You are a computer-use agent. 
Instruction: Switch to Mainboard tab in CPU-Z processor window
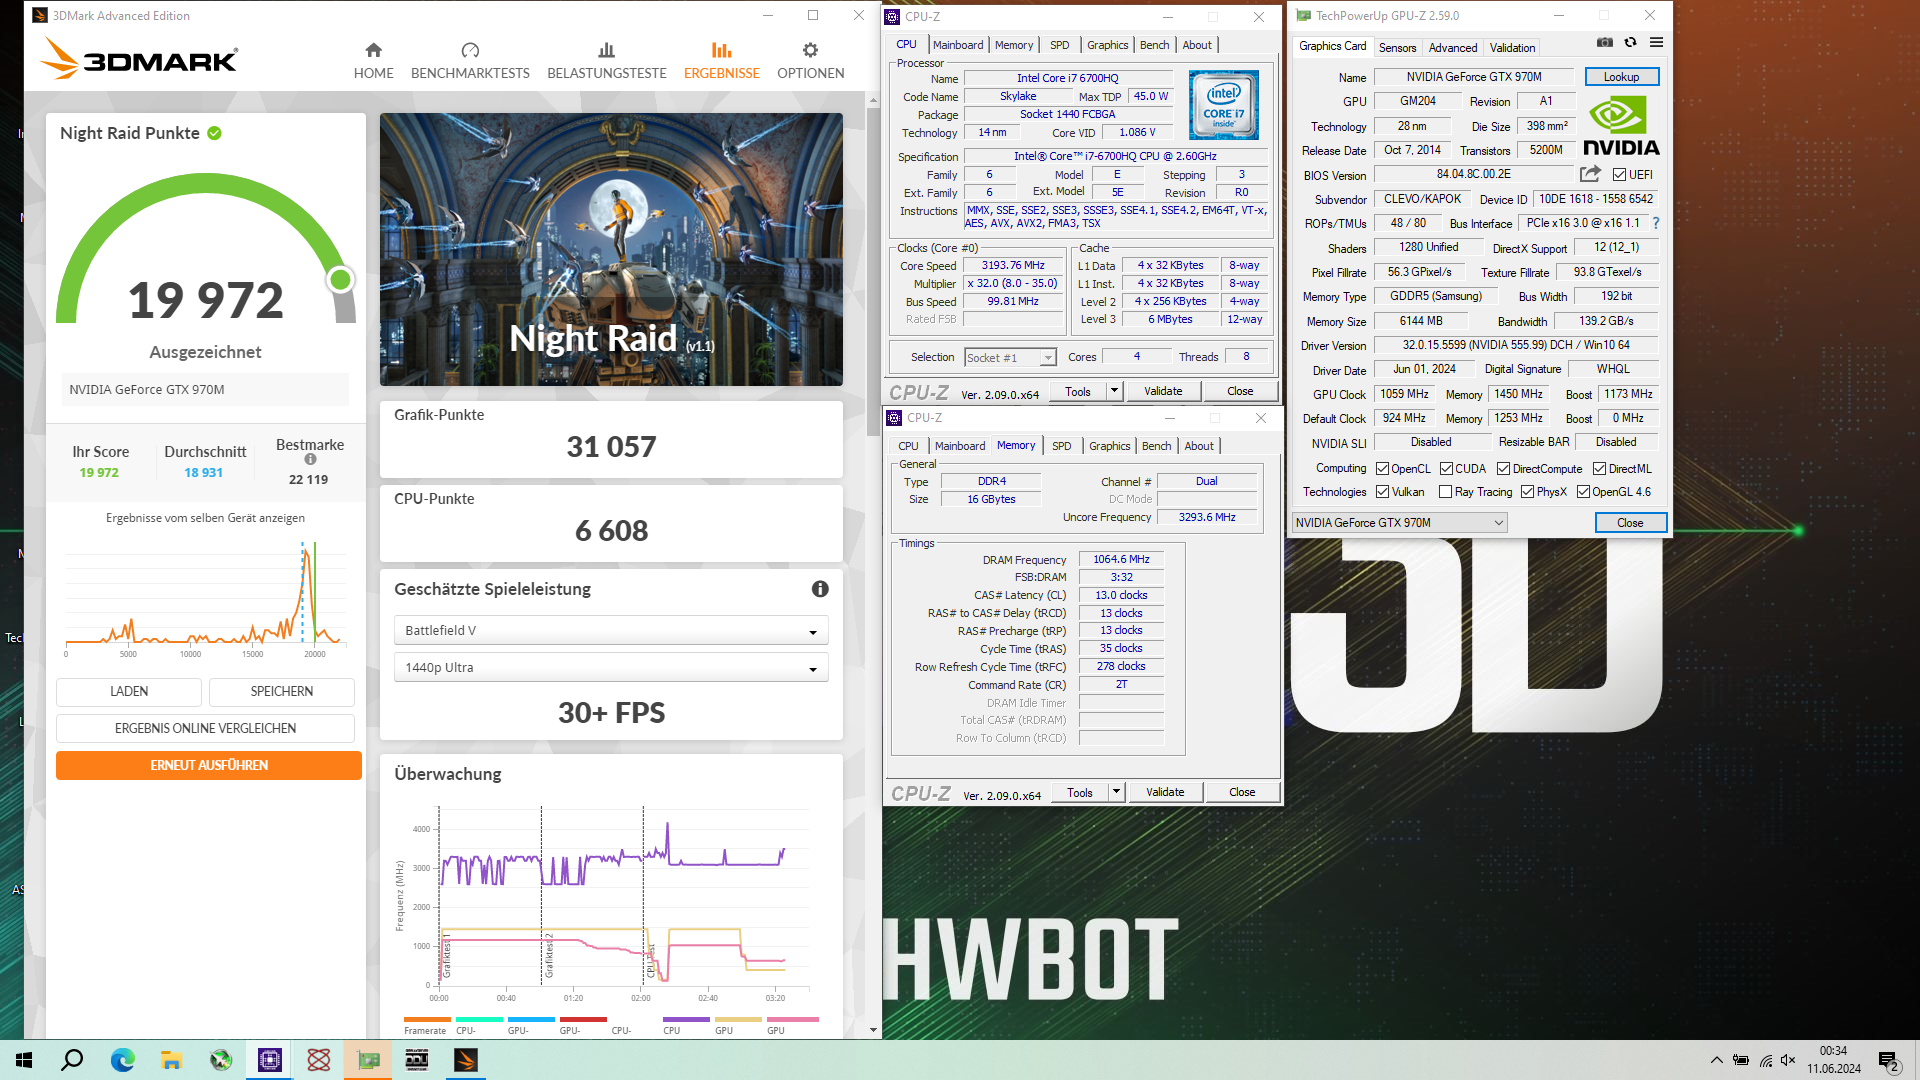(958, 45)
